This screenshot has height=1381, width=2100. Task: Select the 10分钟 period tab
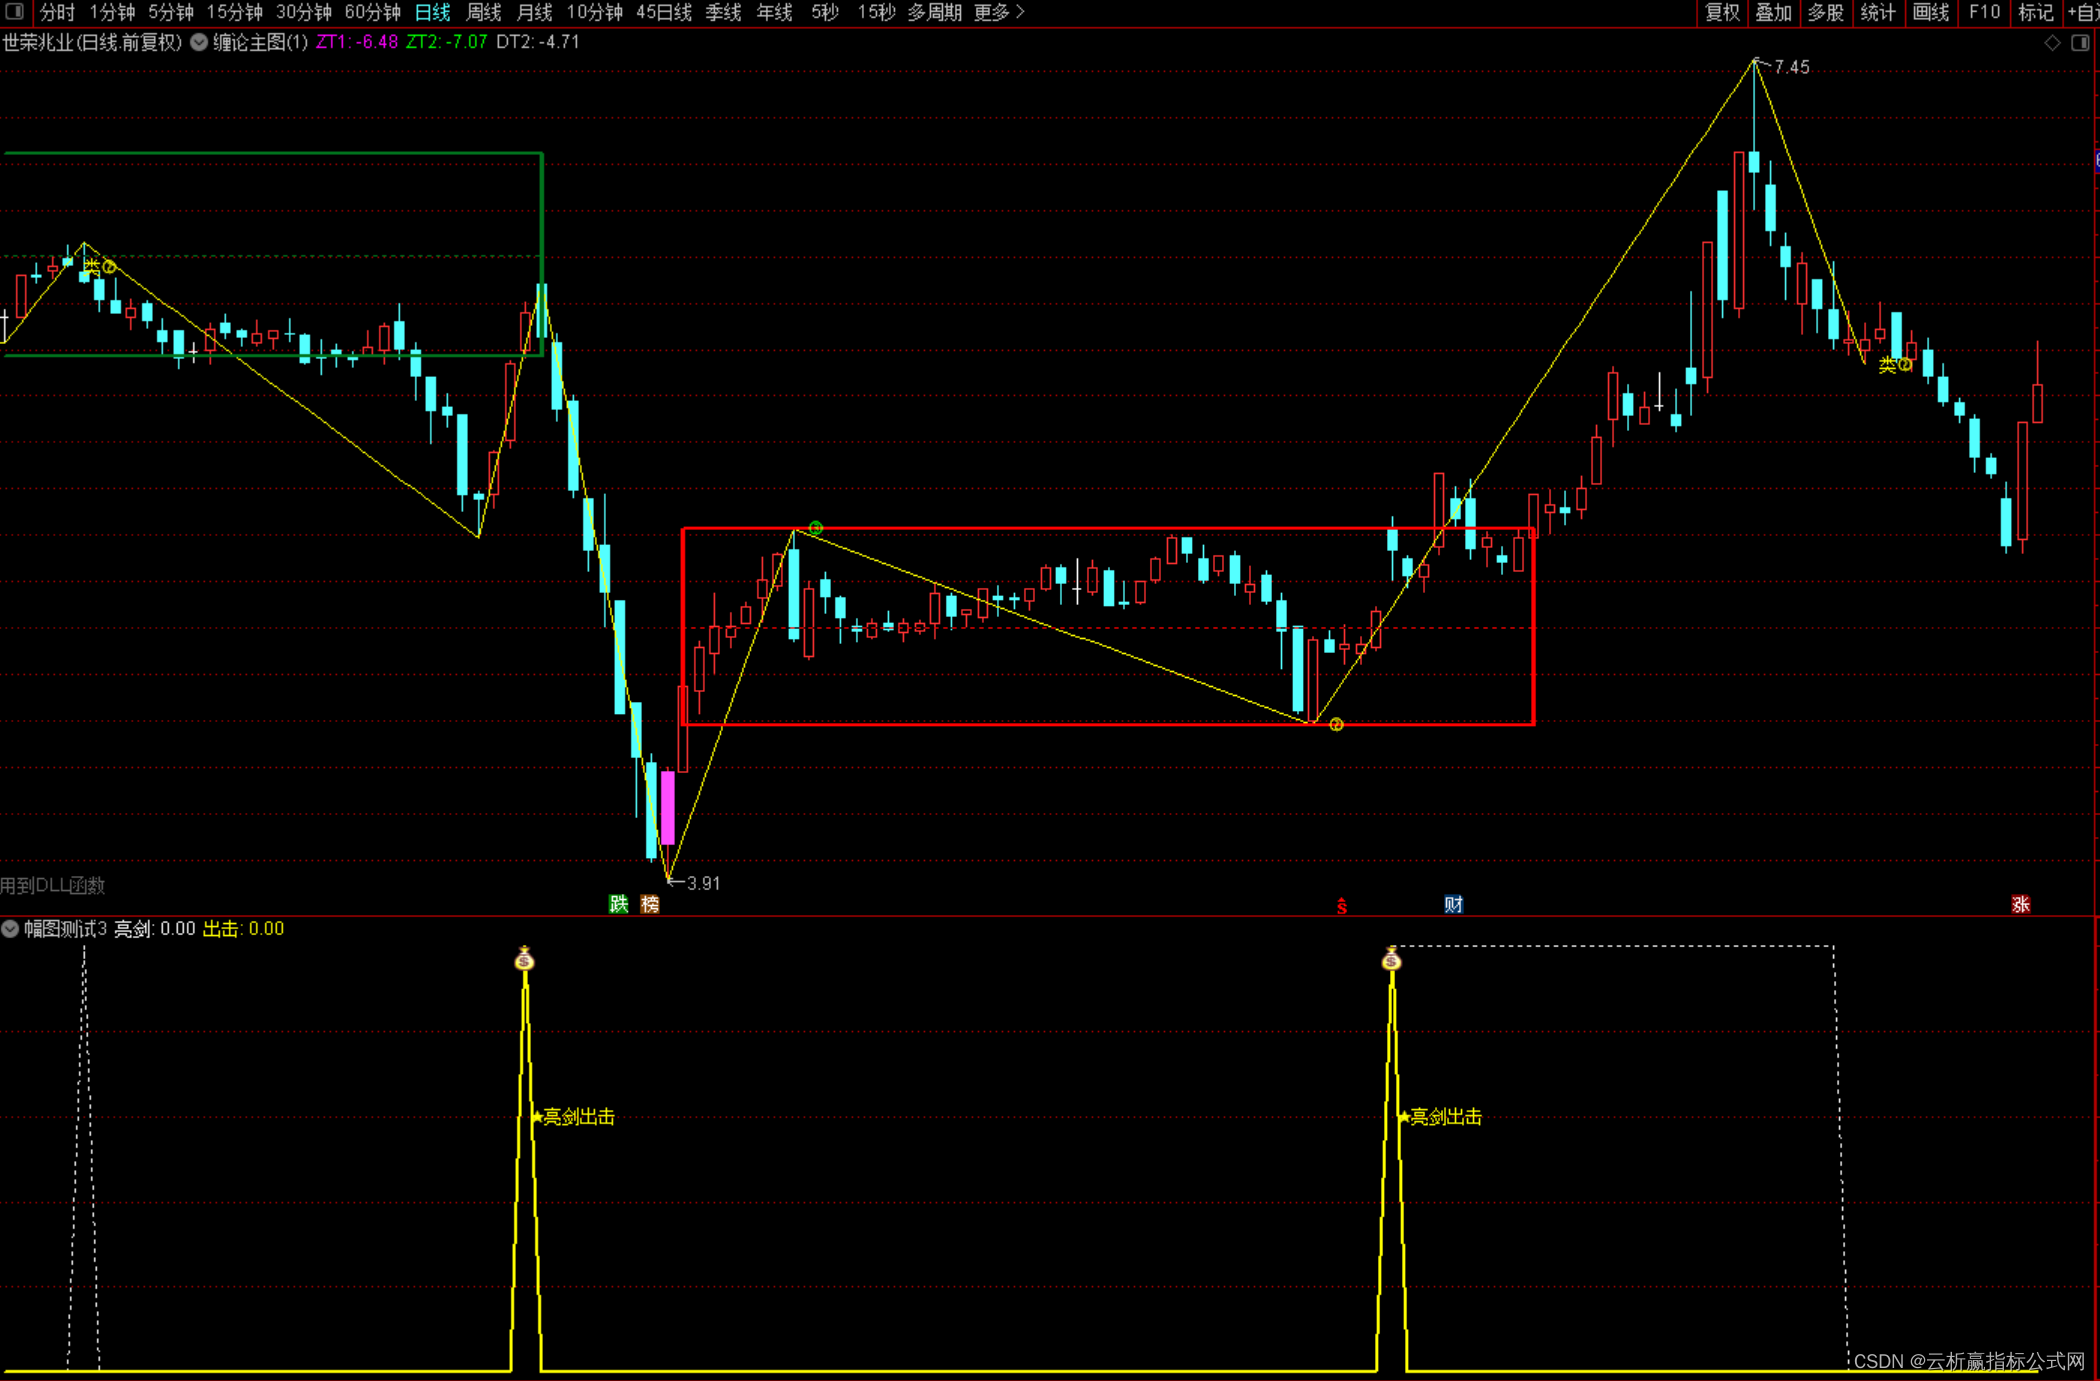(594, 12)
